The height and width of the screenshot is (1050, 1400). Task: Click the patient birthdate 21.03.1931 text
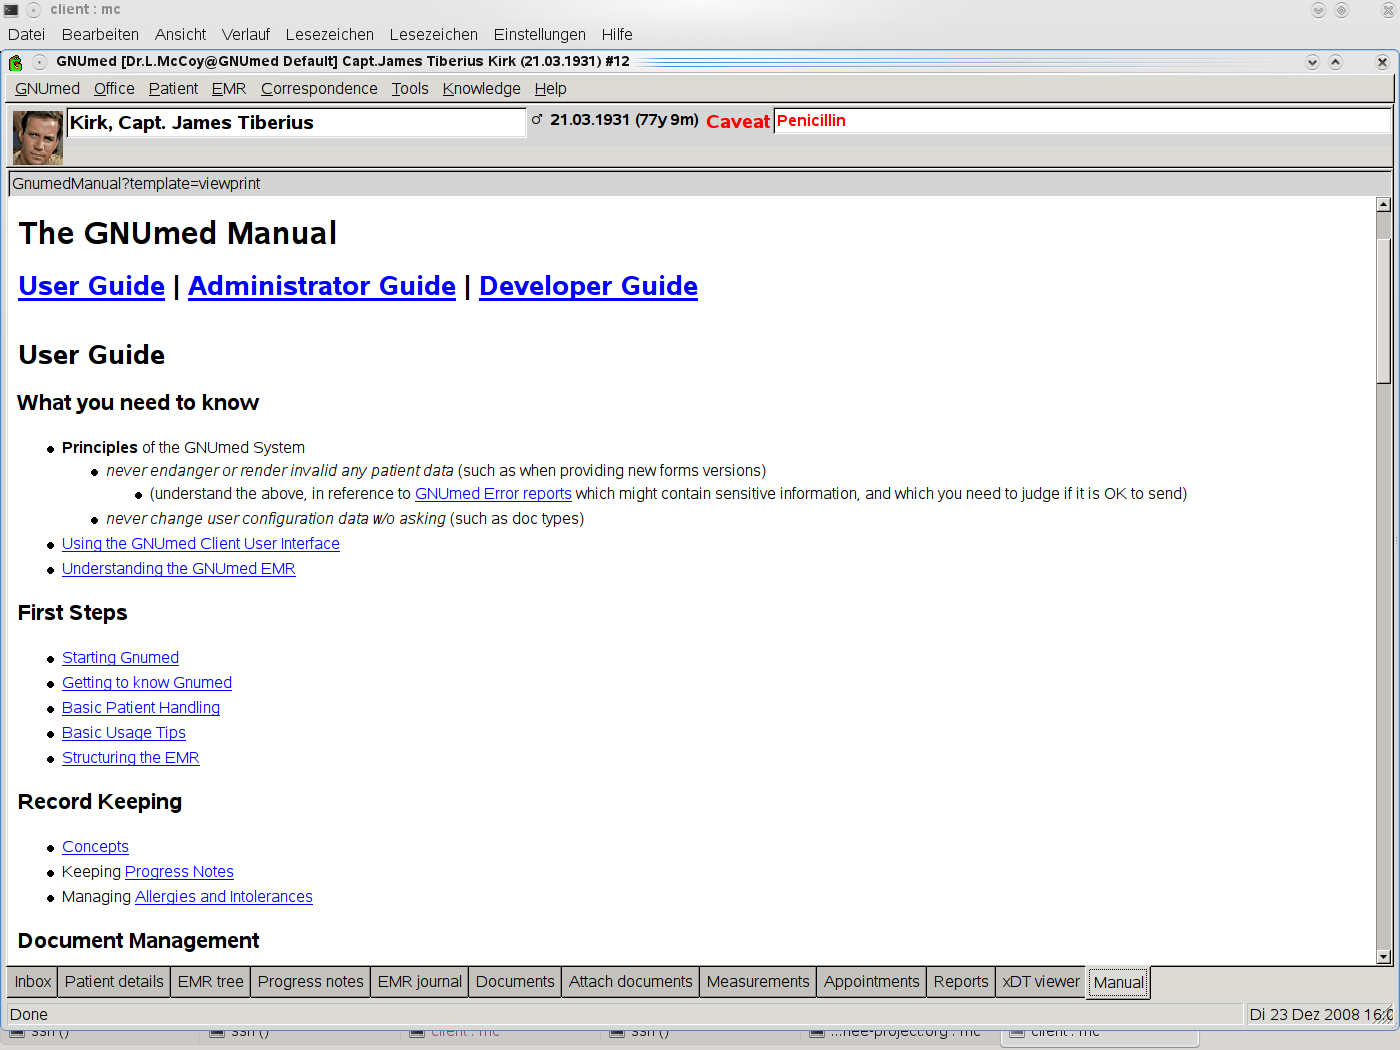click(x=590, y=120)
